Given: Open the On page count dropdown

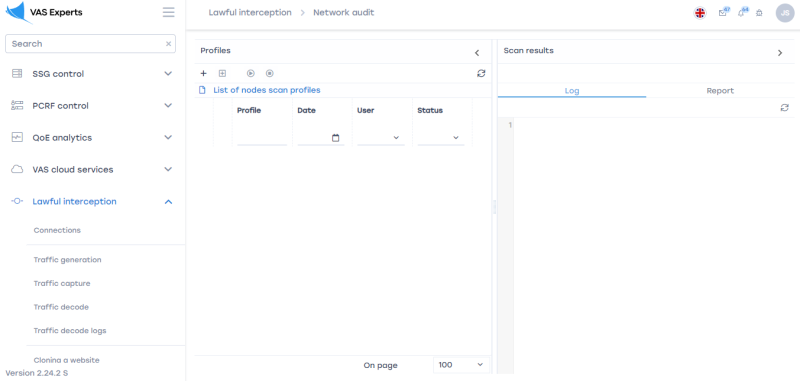Looking at the screenshot, I should 461,365.
